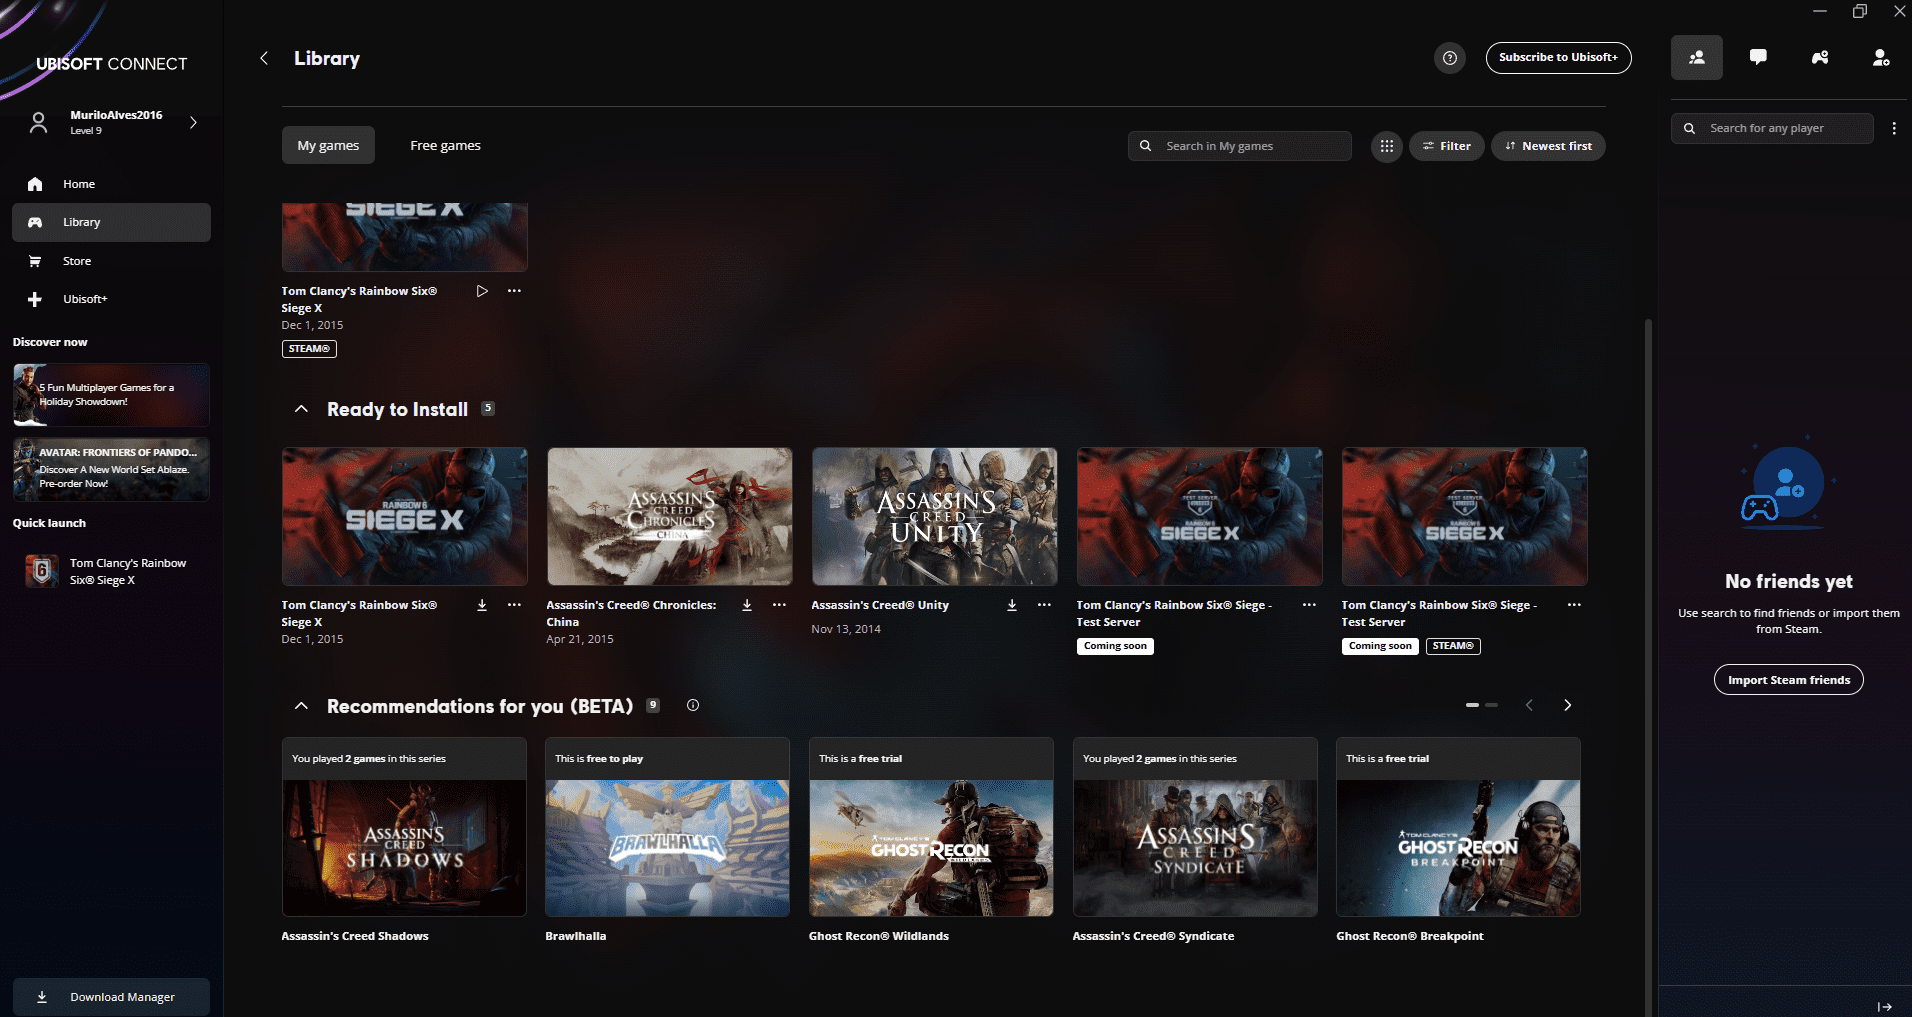This screenshot has height=1017, width=1912.
Task: Change the Newest first sort order
Action: (1548, 146)
